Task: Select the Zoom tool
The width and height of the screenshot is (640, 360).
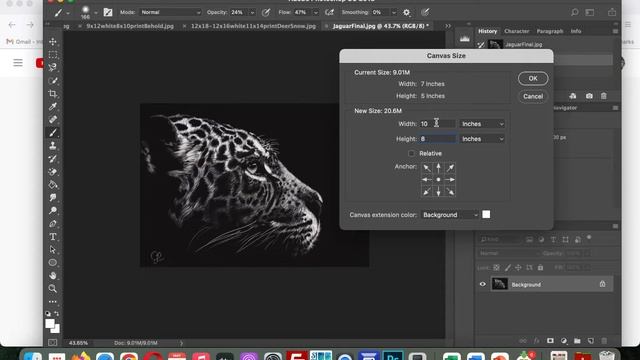Action: (53, 289)
